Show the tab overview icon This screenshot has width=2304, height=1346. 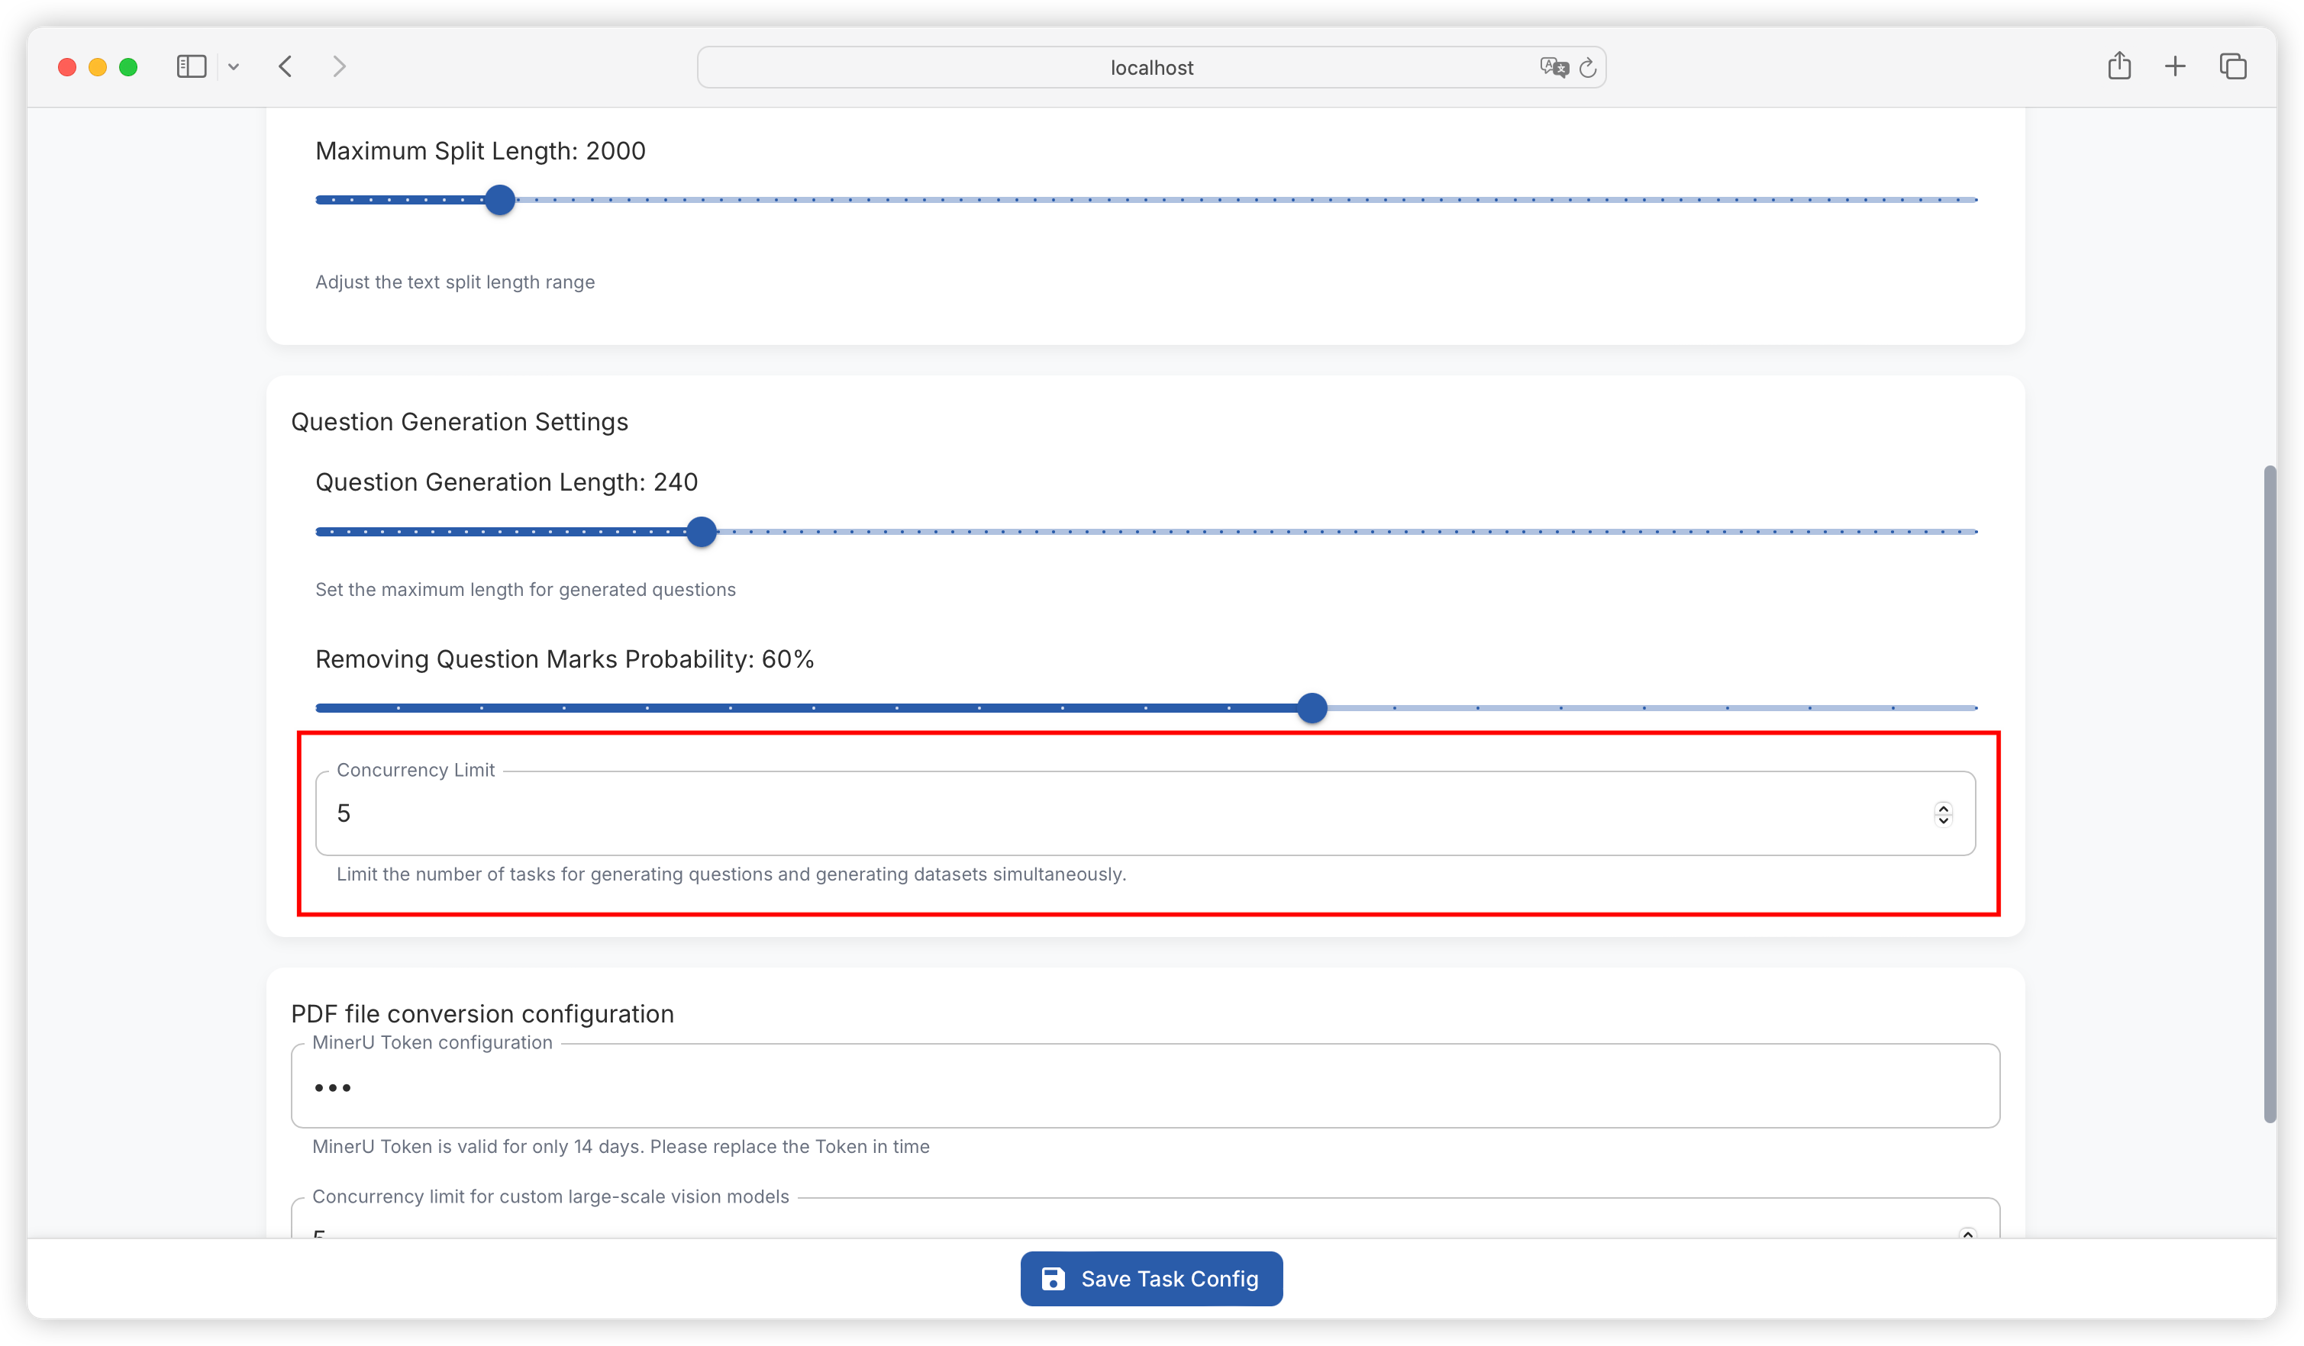[x=2233, y=67]
